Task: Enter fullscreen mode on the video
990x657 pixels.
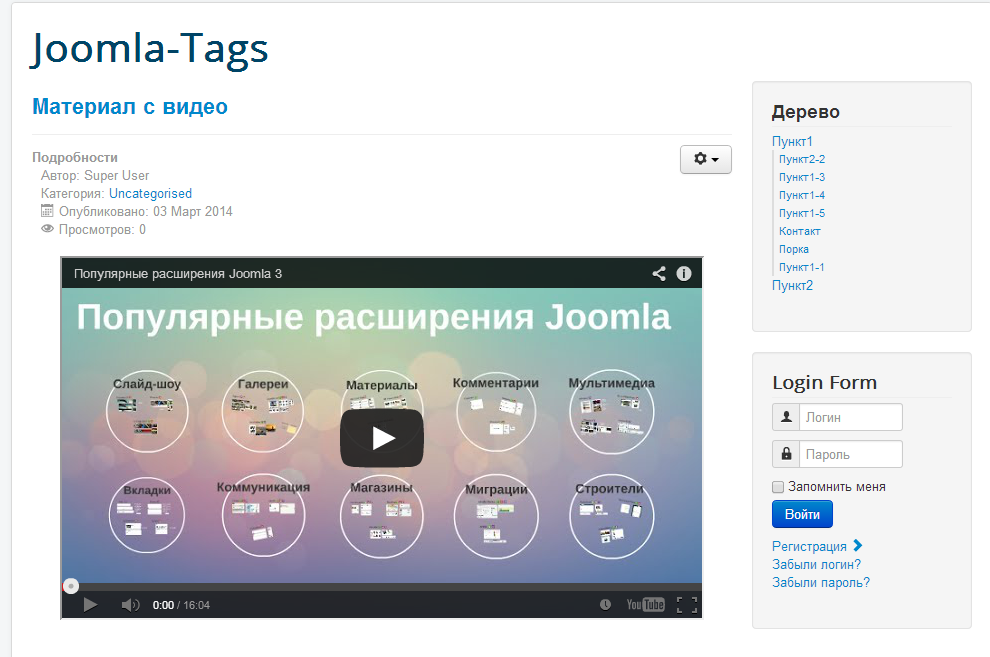Action: 686,604
